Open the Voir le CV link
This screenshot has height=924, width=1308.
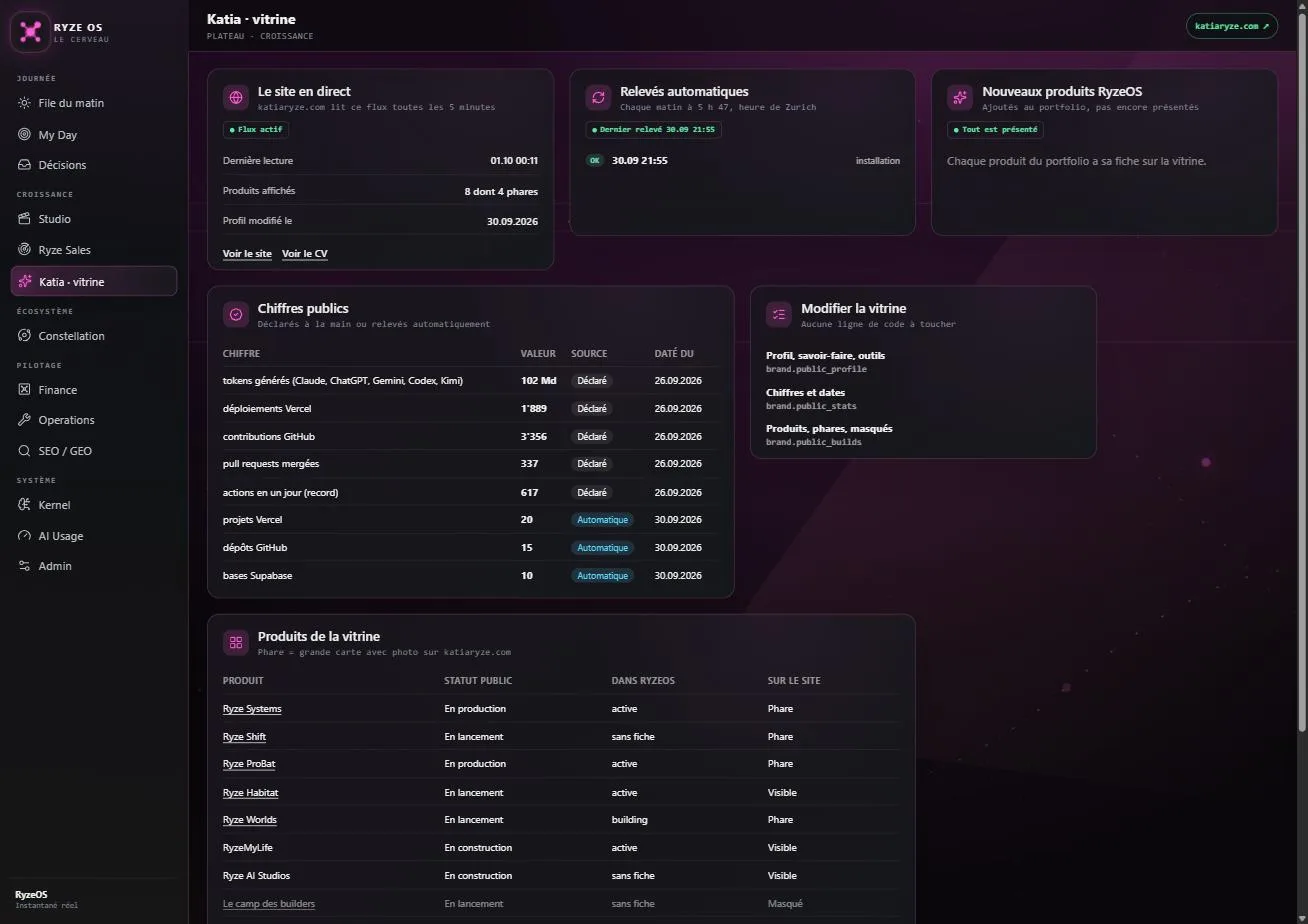point(305,254)
